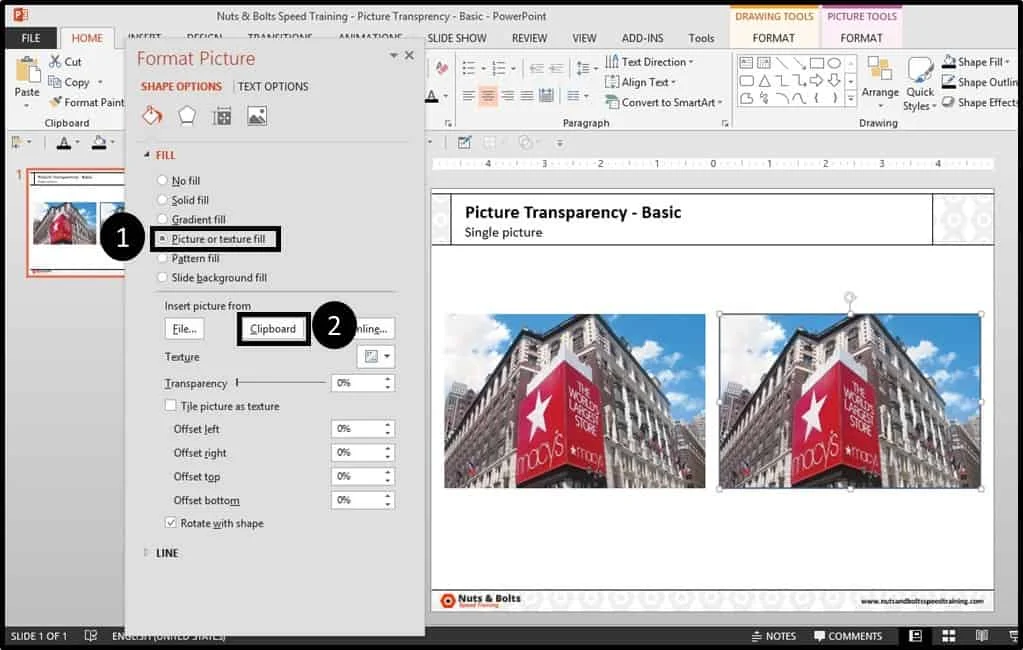
Task: Switch to the VIEW tab
Action: 584,38
